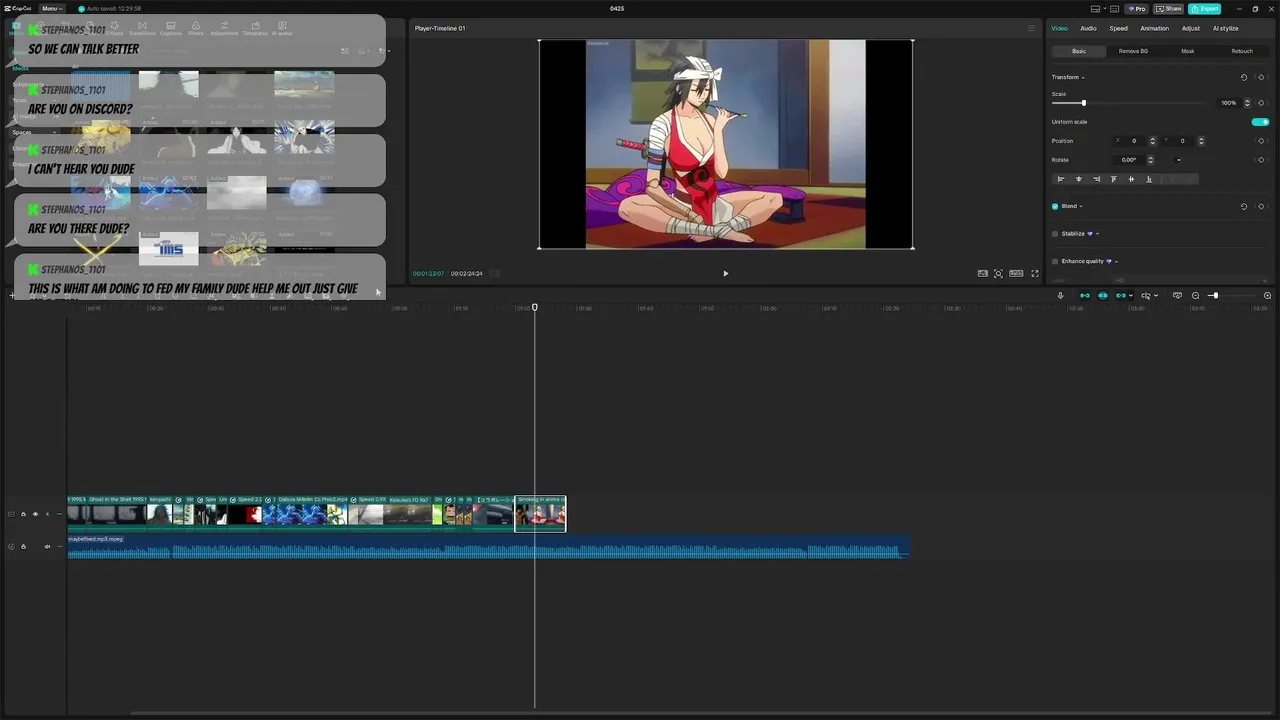1280x720 pixels.
Task: Play the video in the player
Action: (726, 273)
